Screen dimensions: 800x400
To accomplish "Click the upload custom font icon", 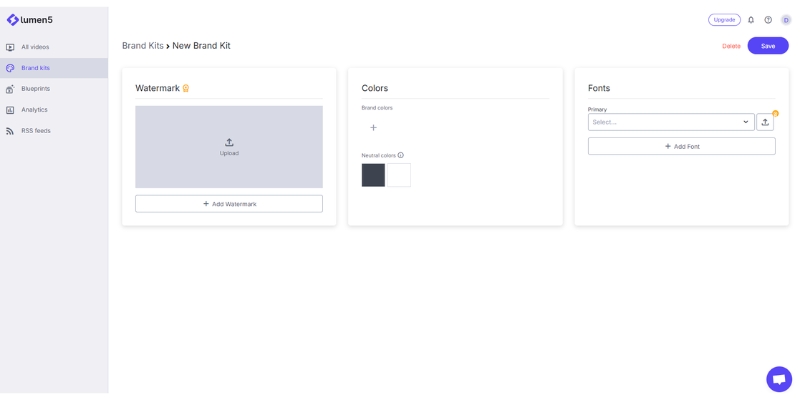I will [x=765, y=122].
